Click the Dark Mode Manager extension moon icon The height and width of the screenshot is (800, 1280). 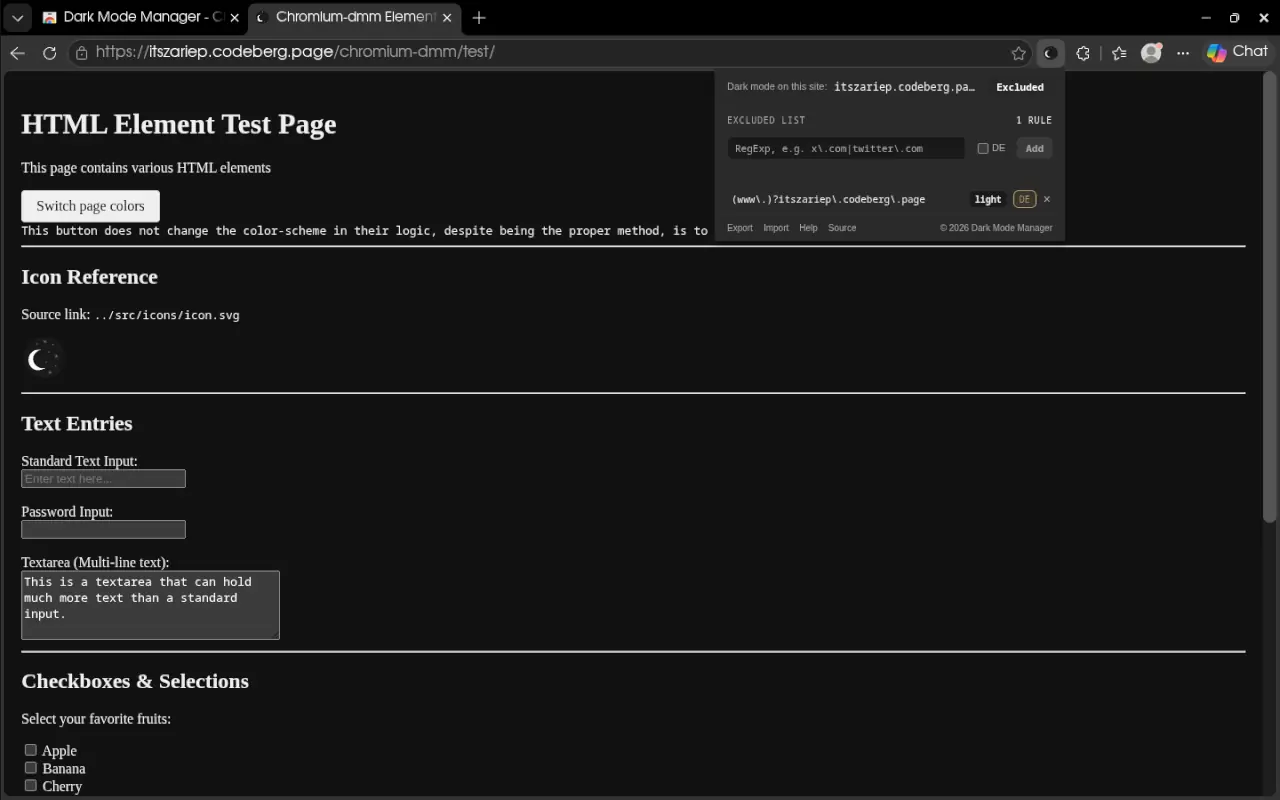coord(1050,53)
